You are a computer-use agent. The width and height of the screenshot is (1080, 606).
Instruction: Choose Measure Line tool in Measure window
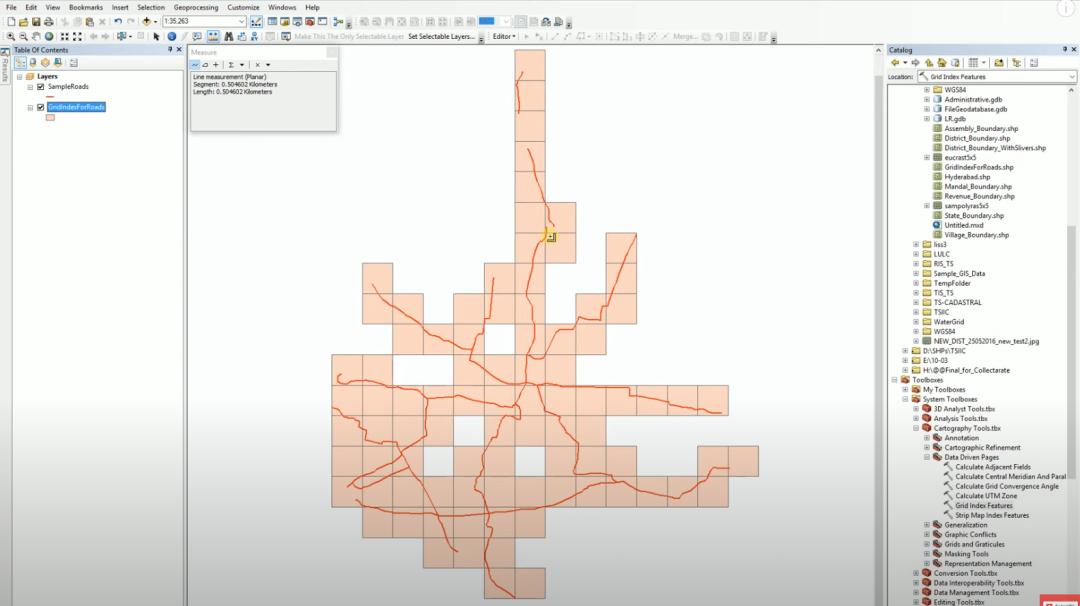[195, 65]
